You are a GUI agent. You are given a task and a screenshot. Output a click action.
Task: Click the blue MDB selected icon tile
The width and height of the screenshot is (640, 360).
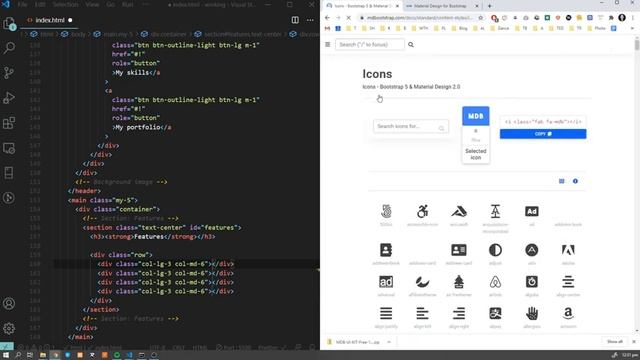[476, 116]
